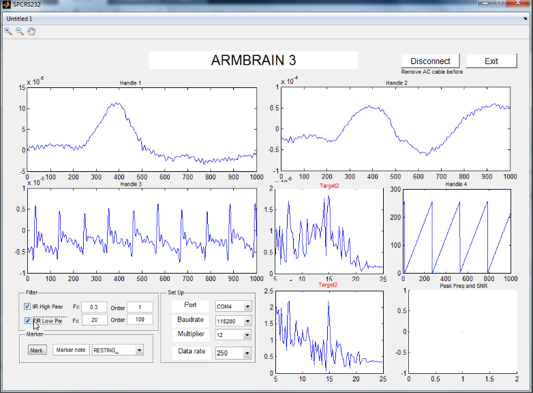Click the Low Pass Order field 100
This screenshot has height=393, width=533.
click(140, 320)
